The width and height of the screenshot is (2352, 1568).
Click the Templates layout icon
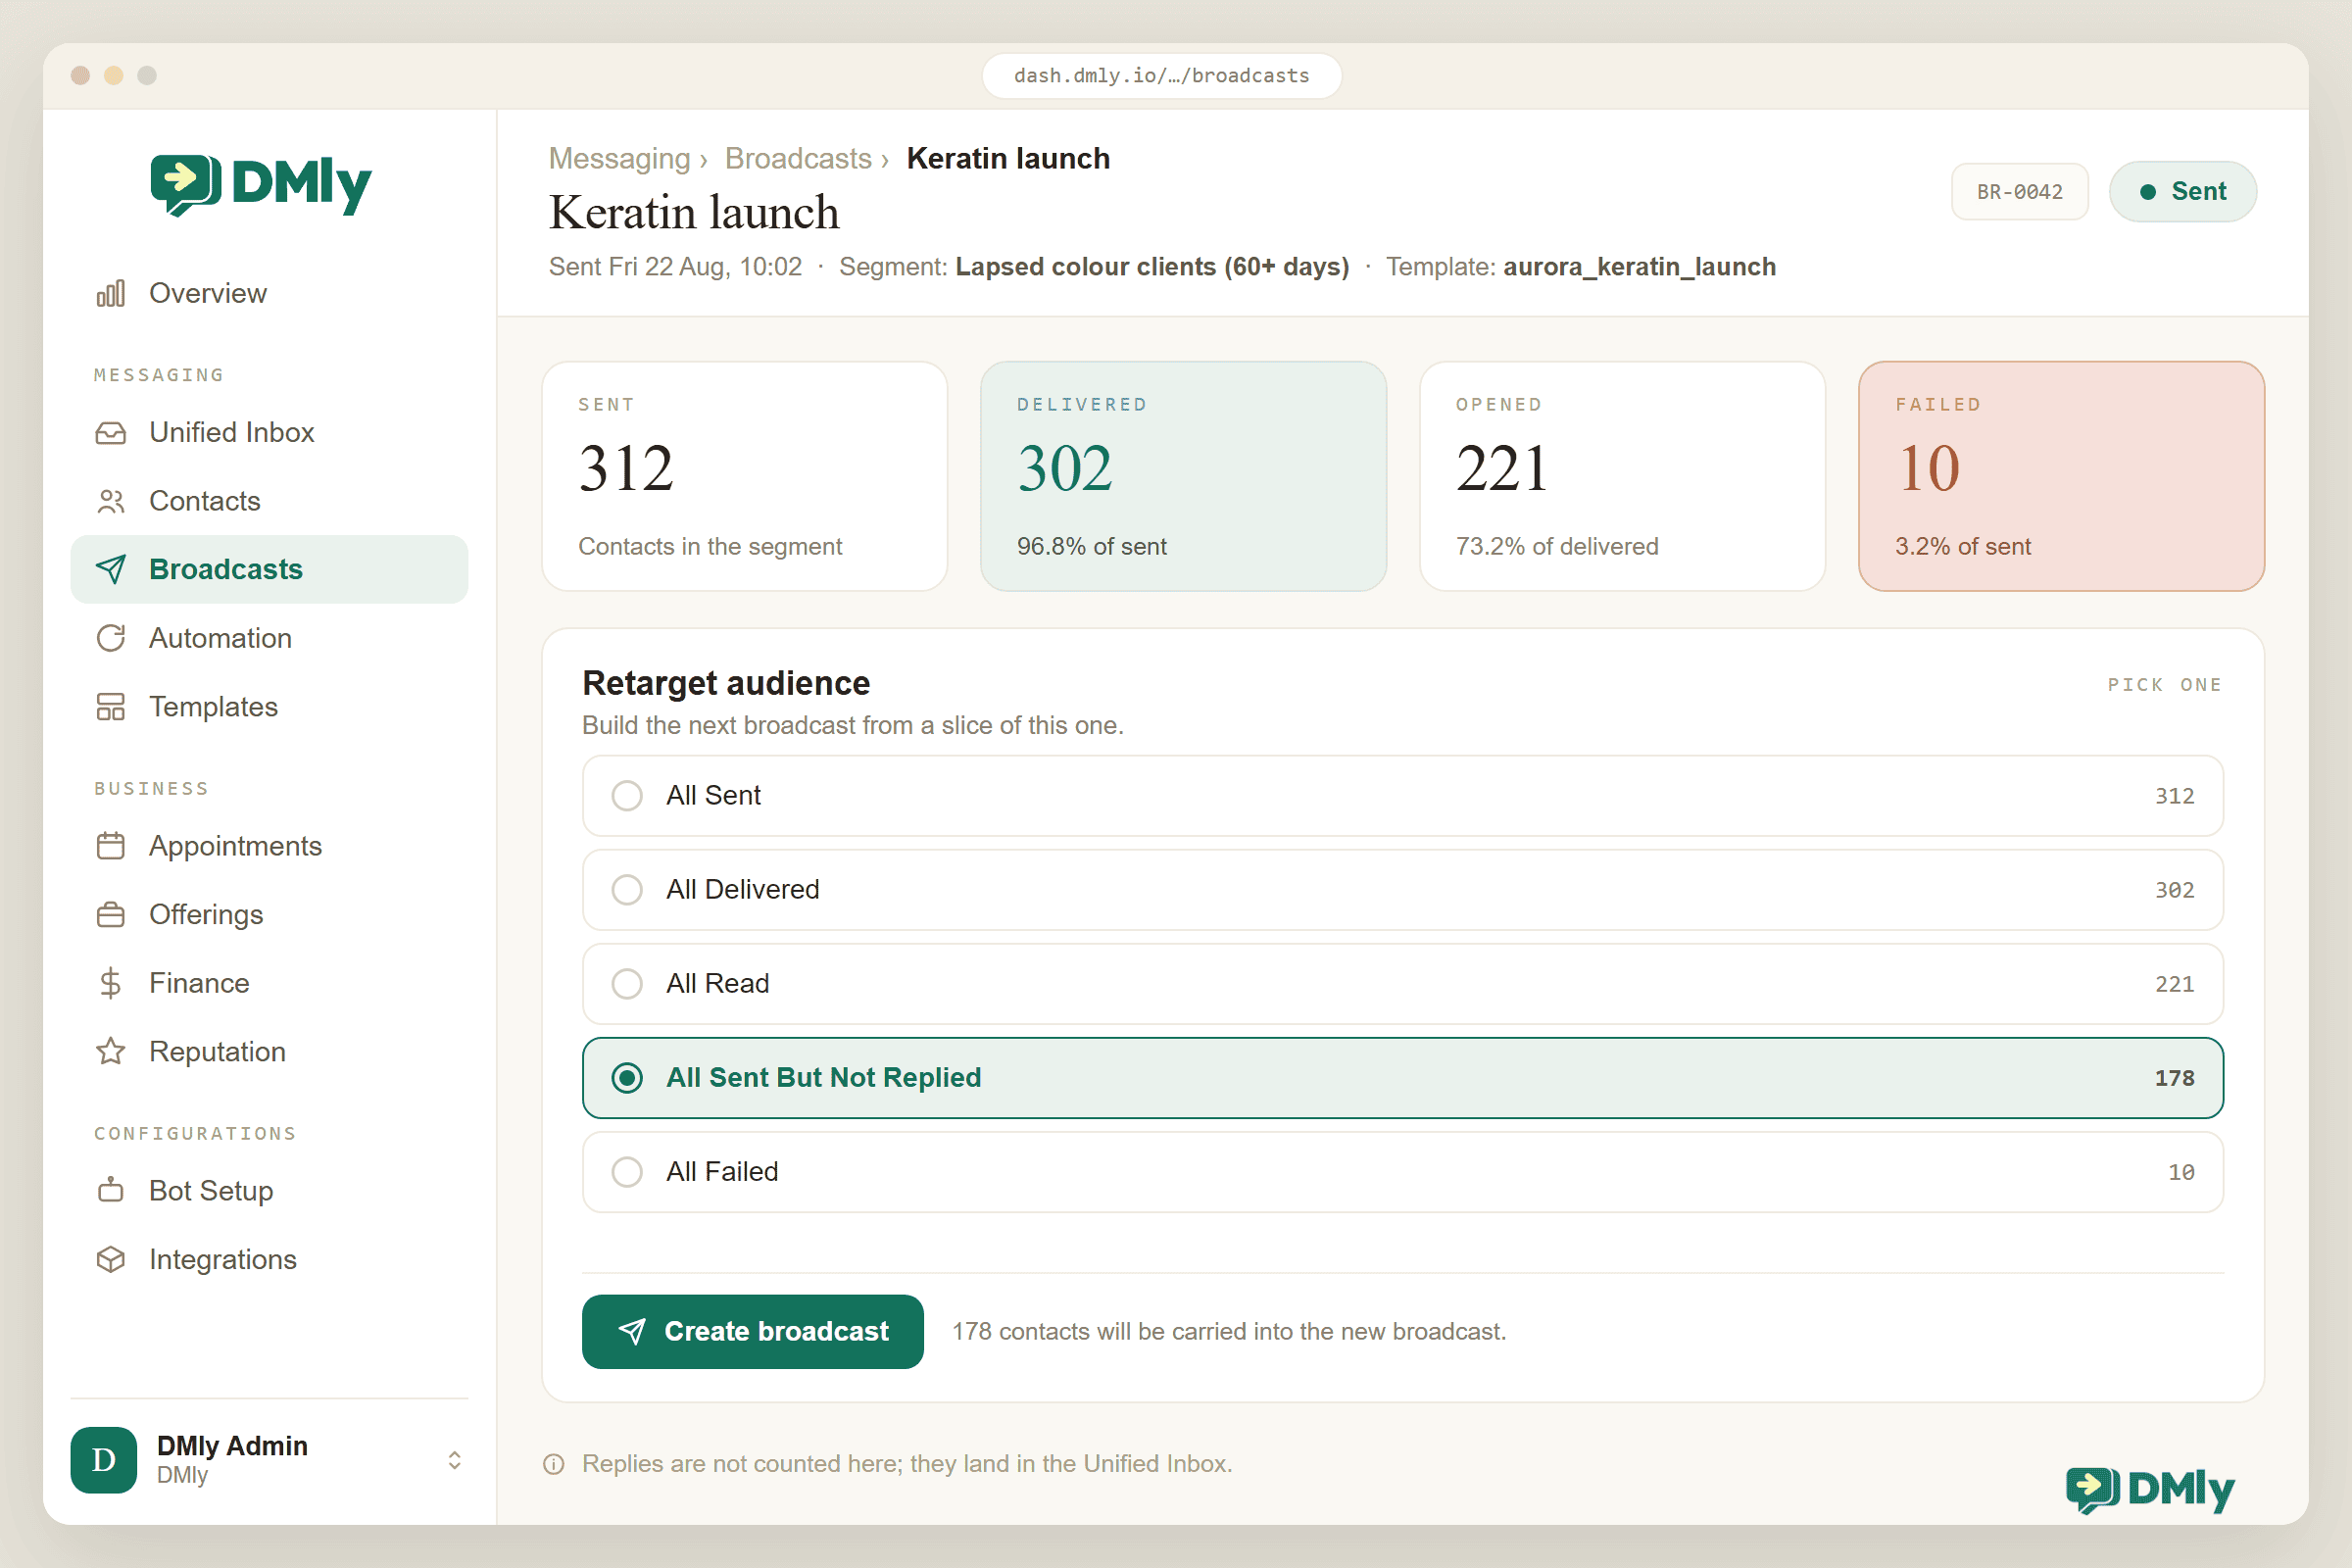tap(111, 707)
